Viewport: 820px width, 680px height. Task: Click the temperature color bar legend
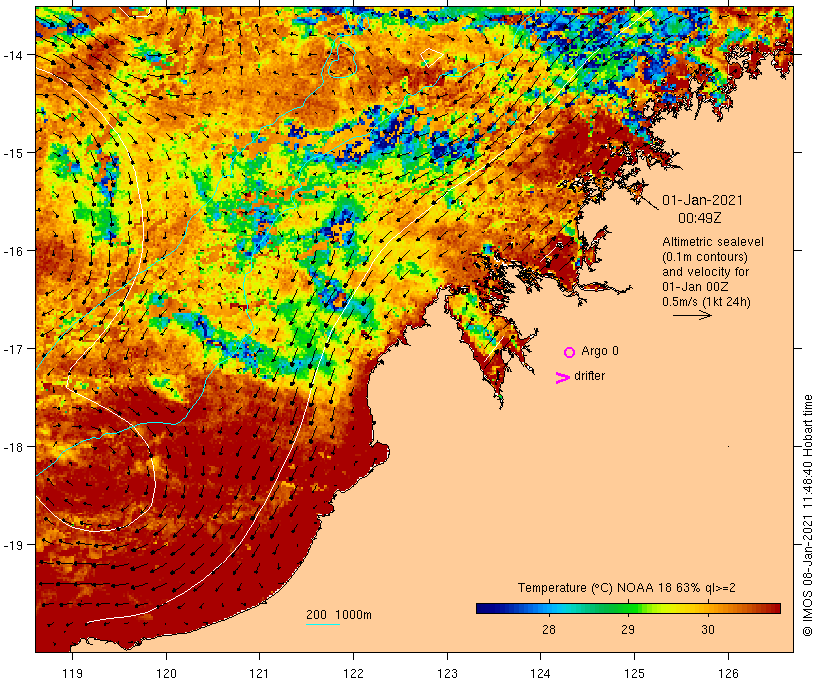pos(628,608)
